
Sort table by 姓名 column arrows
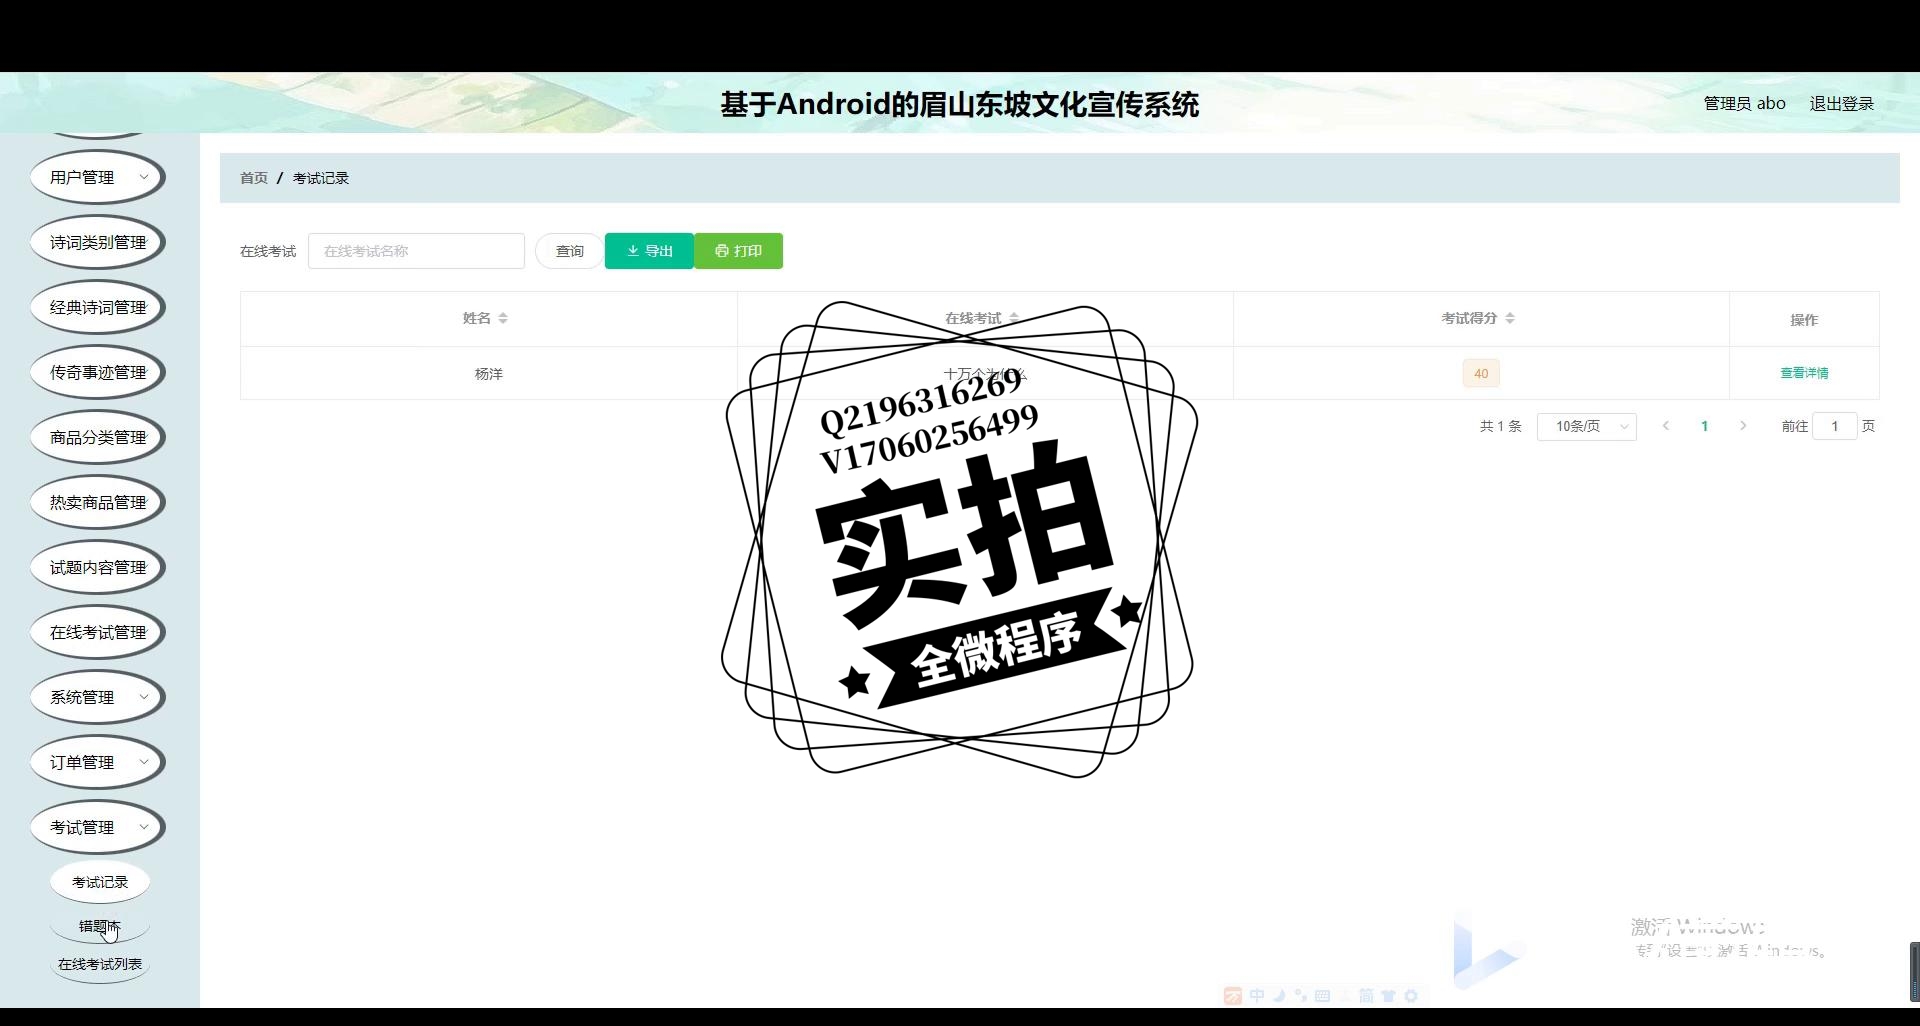[503, 318]
